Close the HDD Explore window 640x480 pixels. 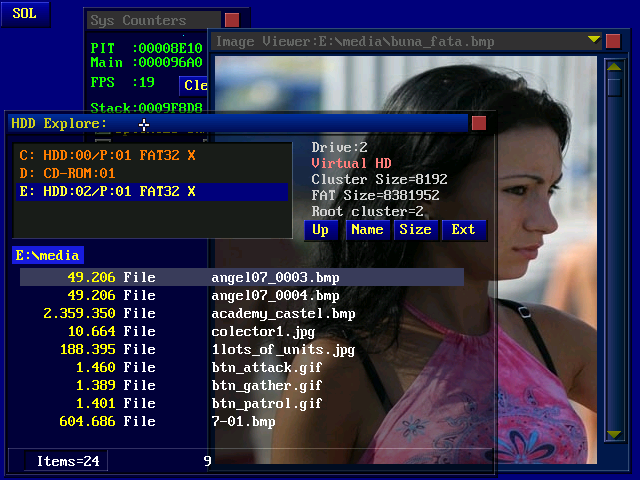479,123
